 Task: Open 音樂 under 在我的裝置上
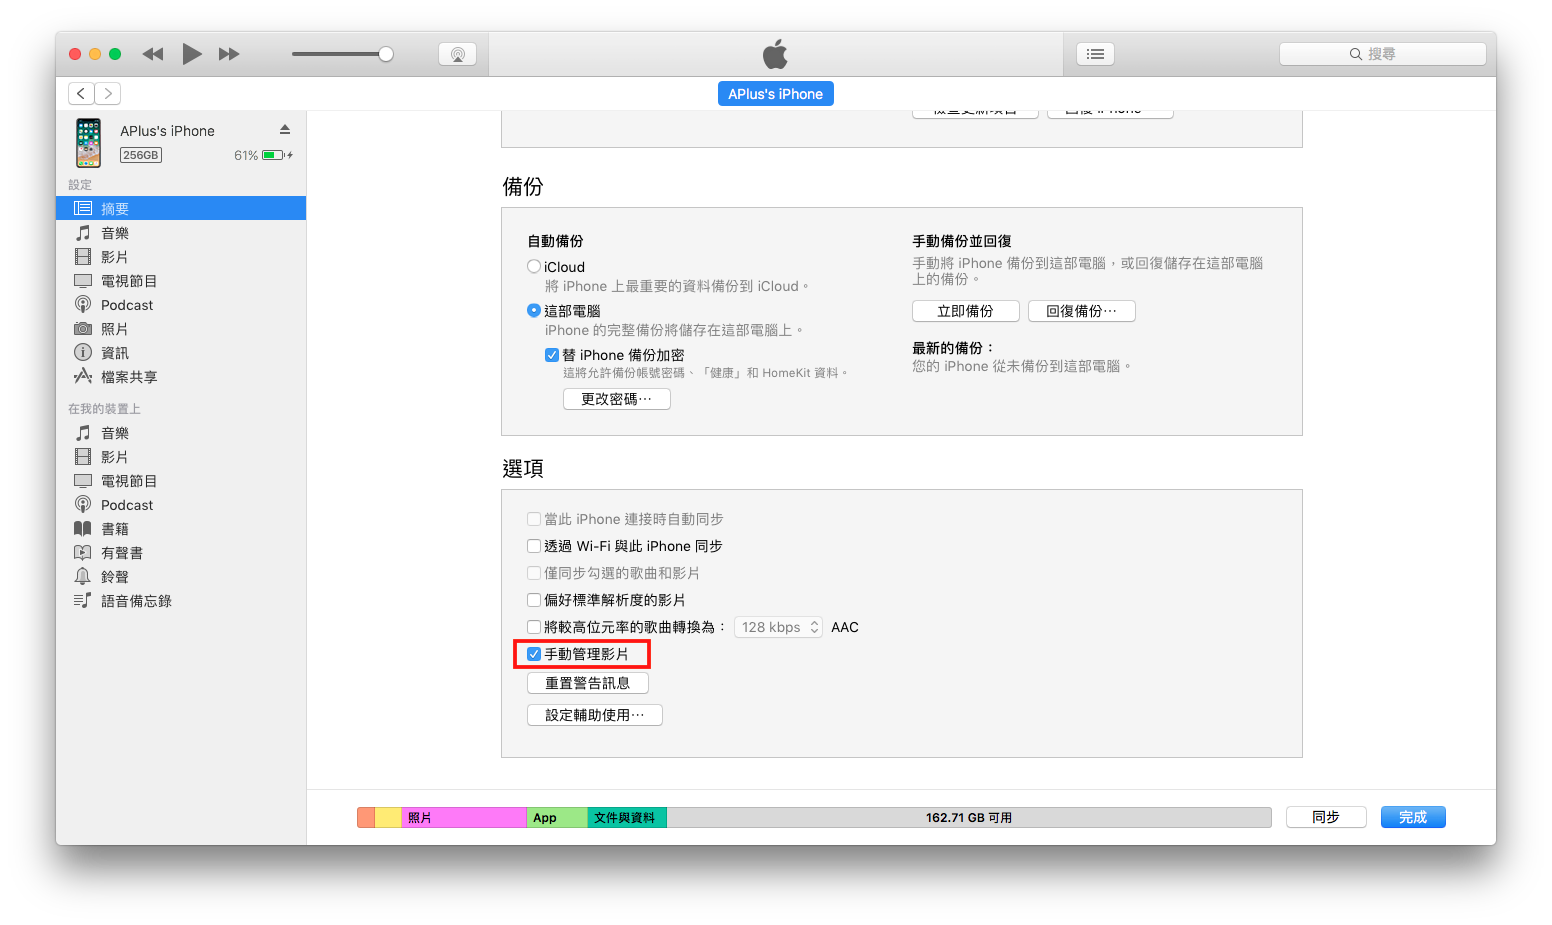[x=181, y=433]
